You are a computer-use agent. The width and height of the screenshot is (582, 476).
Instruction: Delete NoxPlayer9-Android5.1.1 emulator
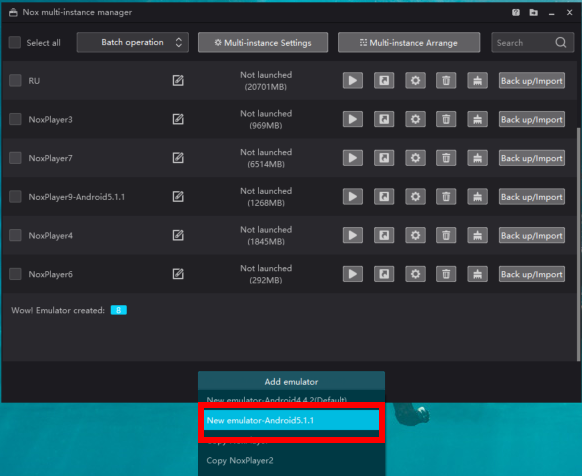[x=446, y=196]
